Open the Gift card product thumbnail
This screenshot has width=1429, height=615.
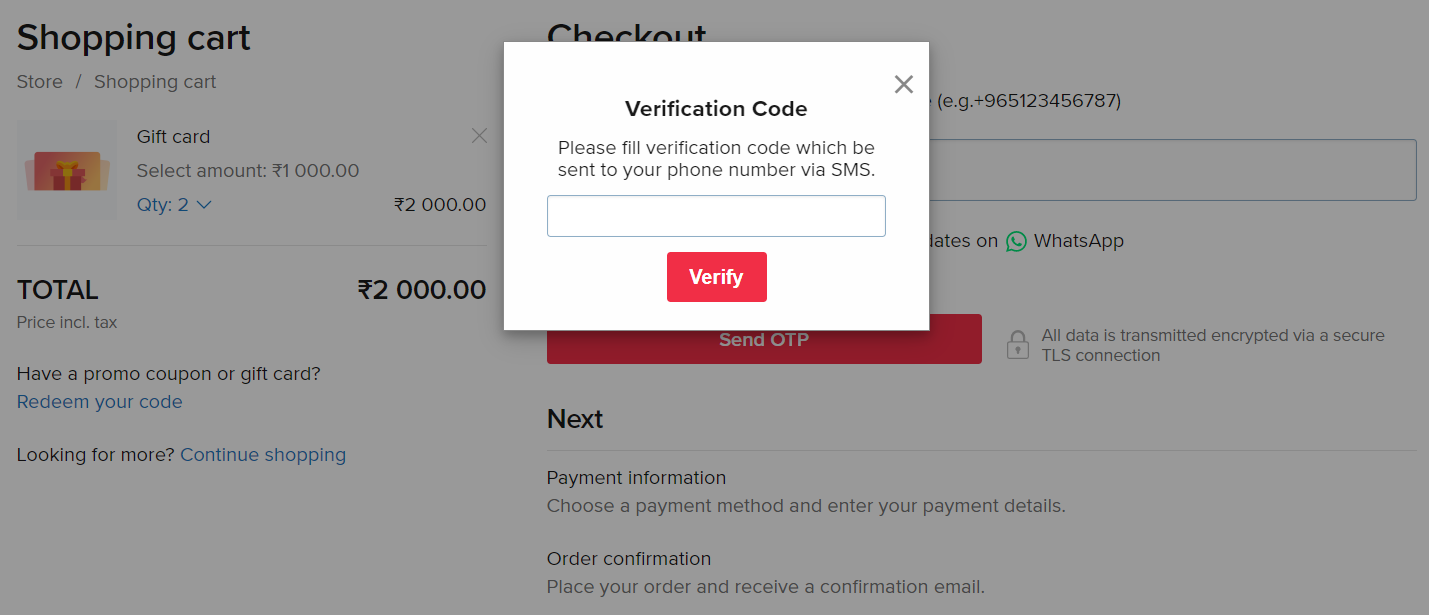coord(67,170)
